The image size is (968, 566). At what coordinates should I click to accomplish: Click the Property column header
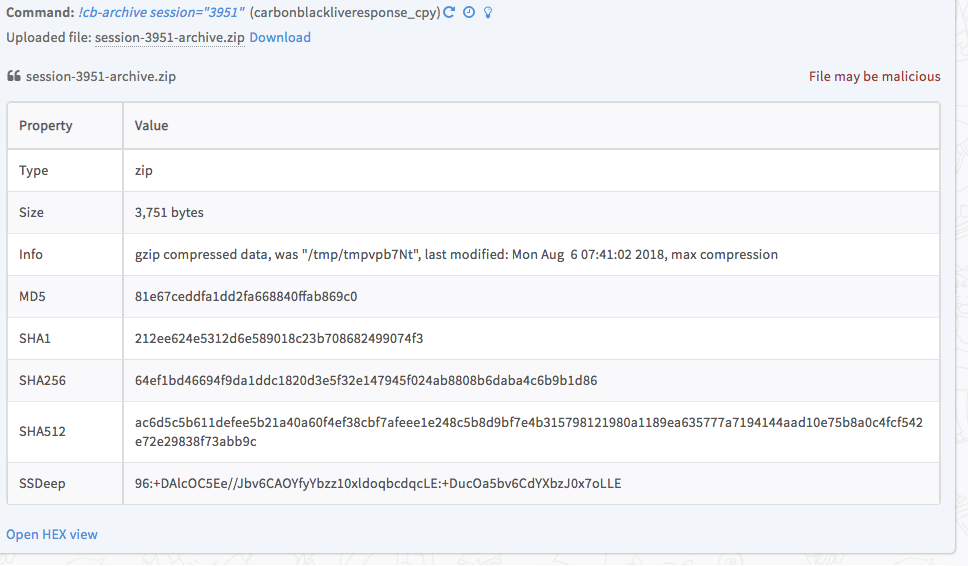[46, 126]
